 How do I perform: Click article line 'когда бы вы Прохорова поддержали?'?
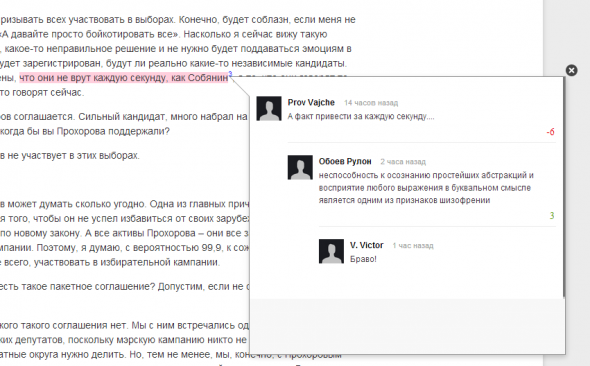click(x=85, y=131)
